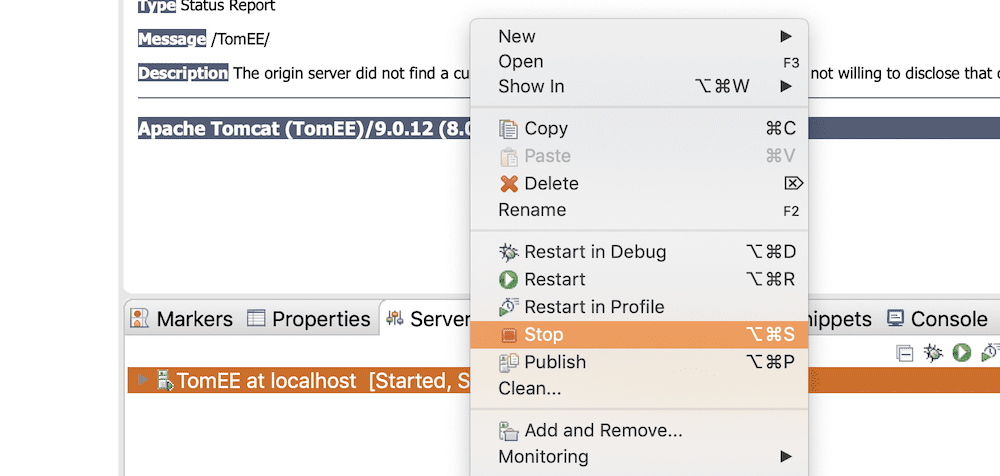Switch to the Markers tab
Image resolution: width=1000 pixels, height=476 pixels.
182,318
